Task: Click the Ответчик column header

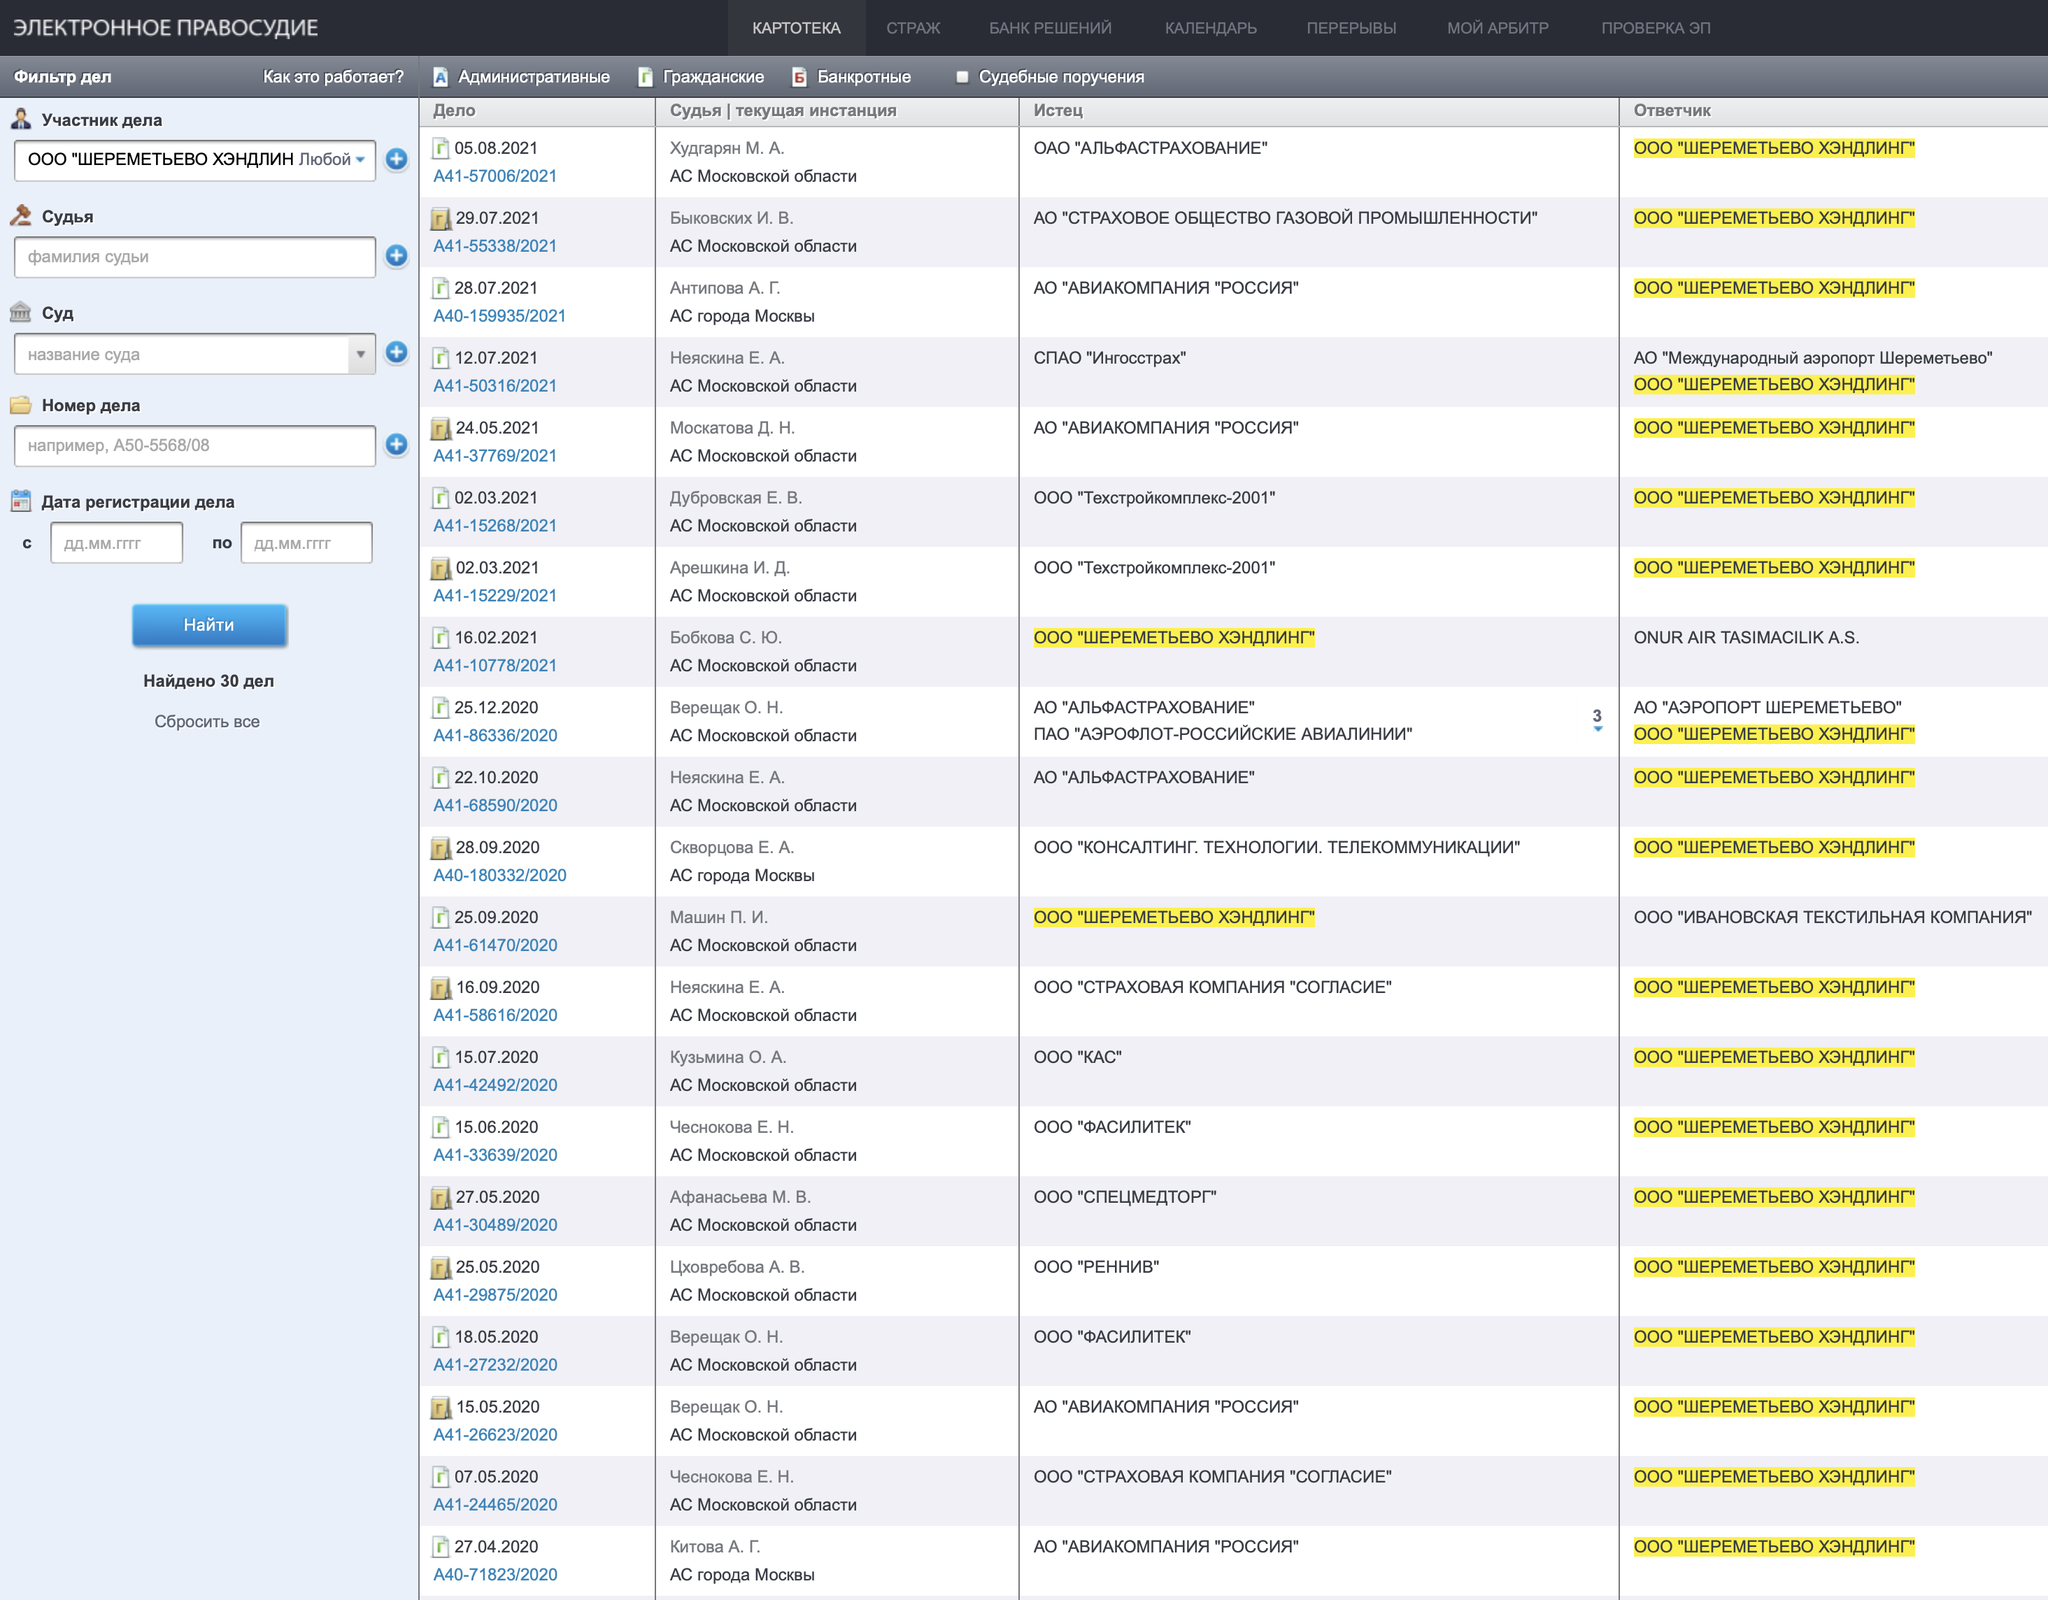Action: 1672,110
